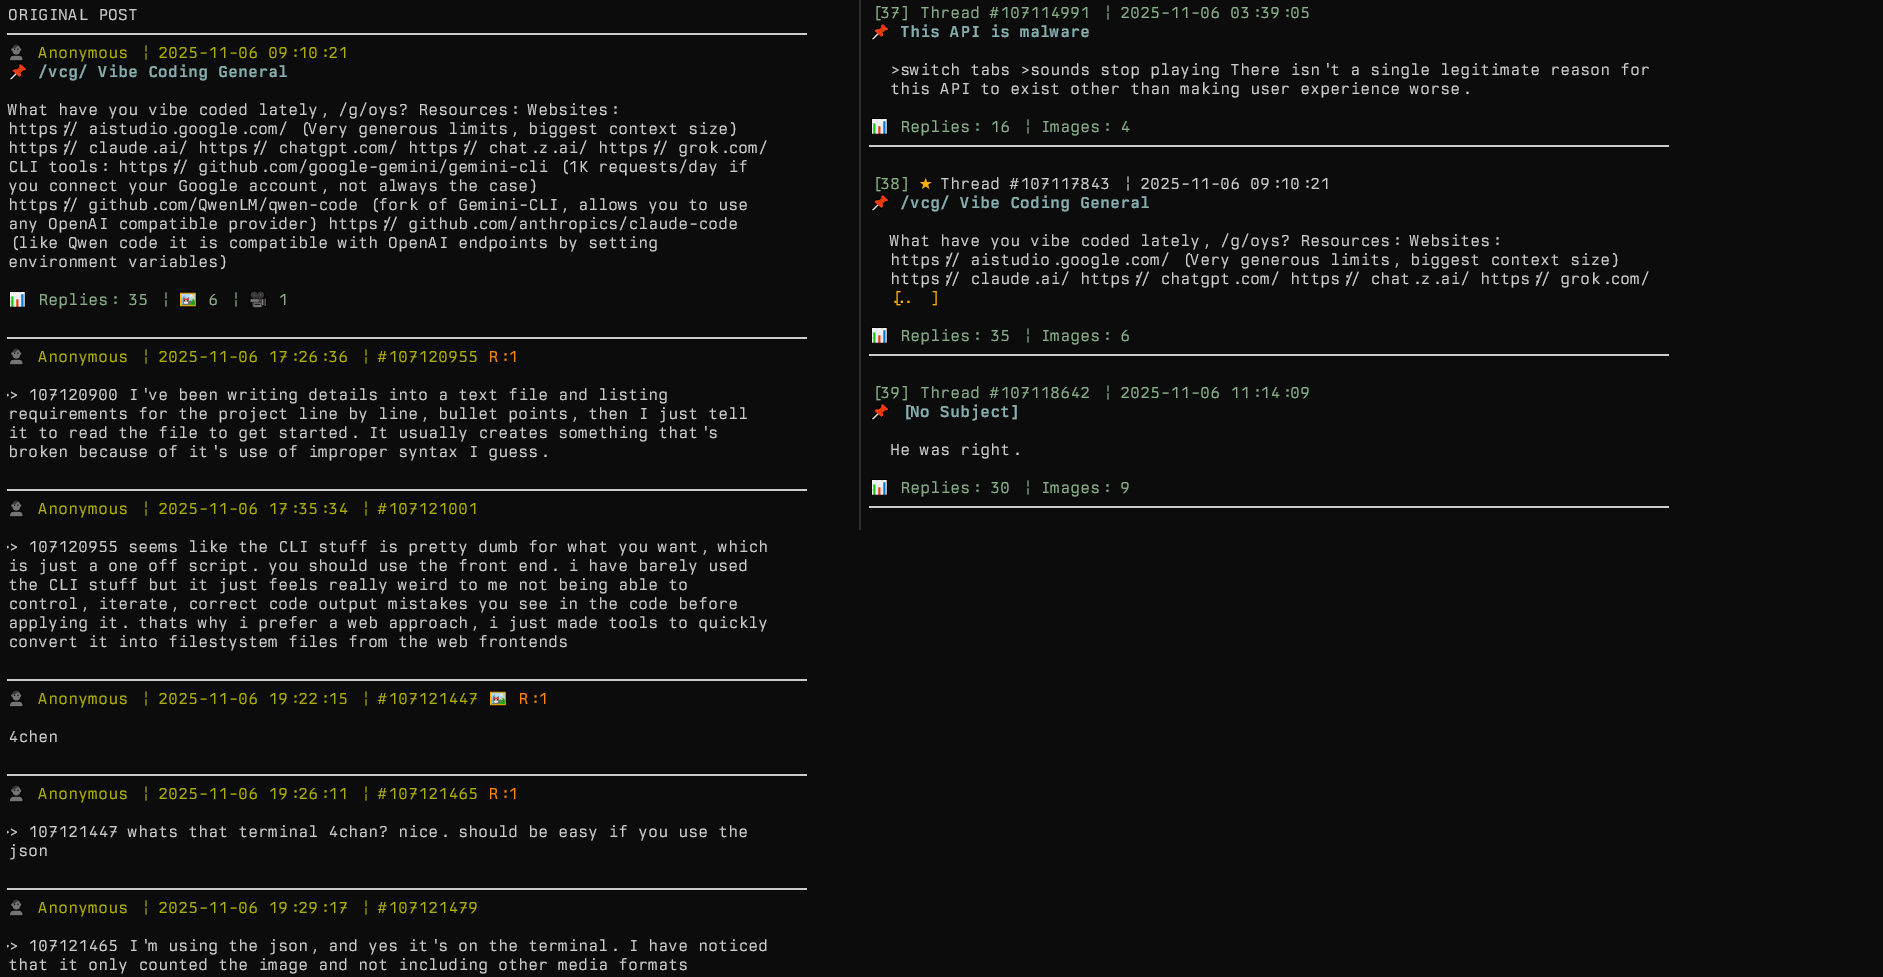Open the image attachment icon on post #107121447
Image resolution: width=1883 pixels, height=977 pixels.
pos(498,699)
